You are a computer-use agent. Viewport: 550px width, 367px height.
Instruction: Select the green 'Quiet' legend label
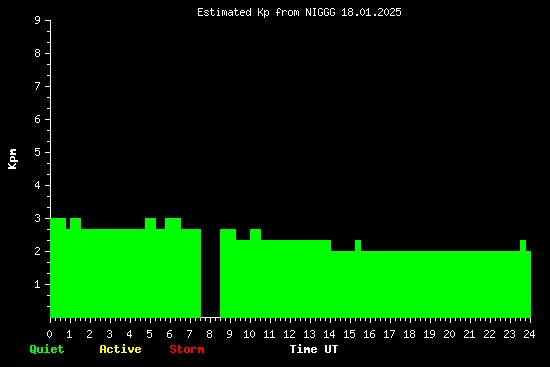pos(47,349)
